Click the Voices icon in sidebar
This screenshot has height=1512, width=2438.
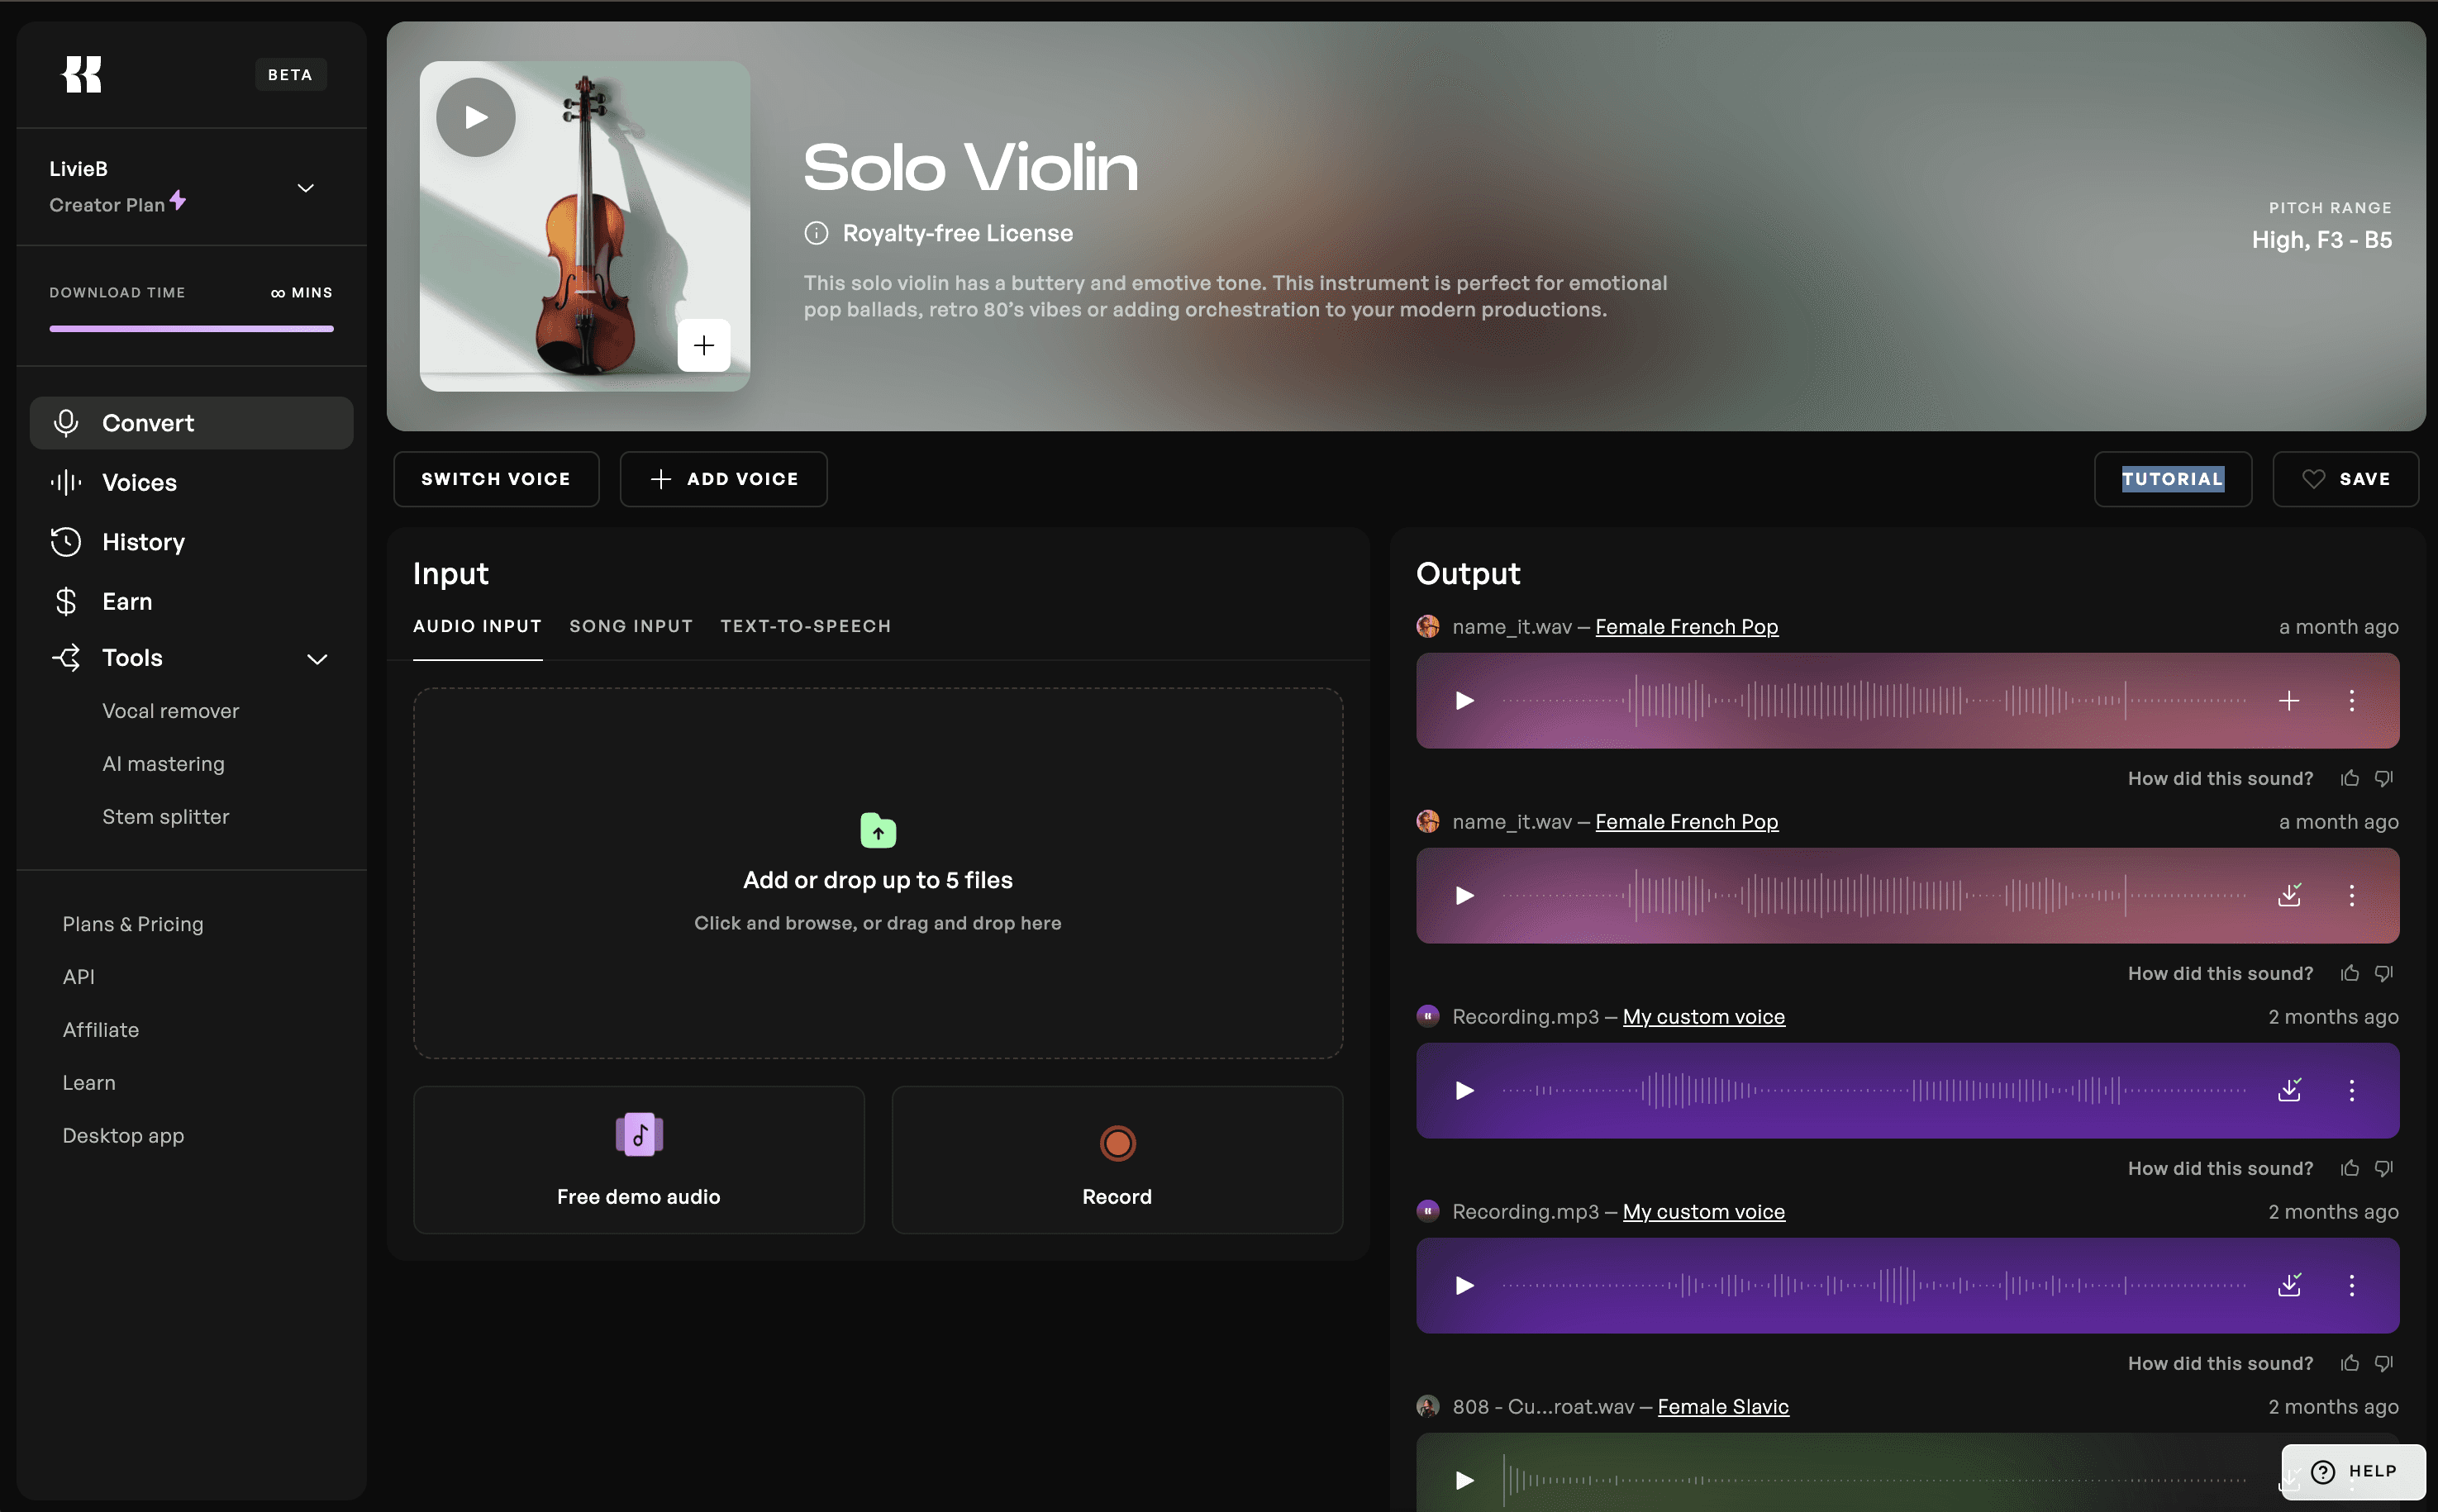click(64, 483)
